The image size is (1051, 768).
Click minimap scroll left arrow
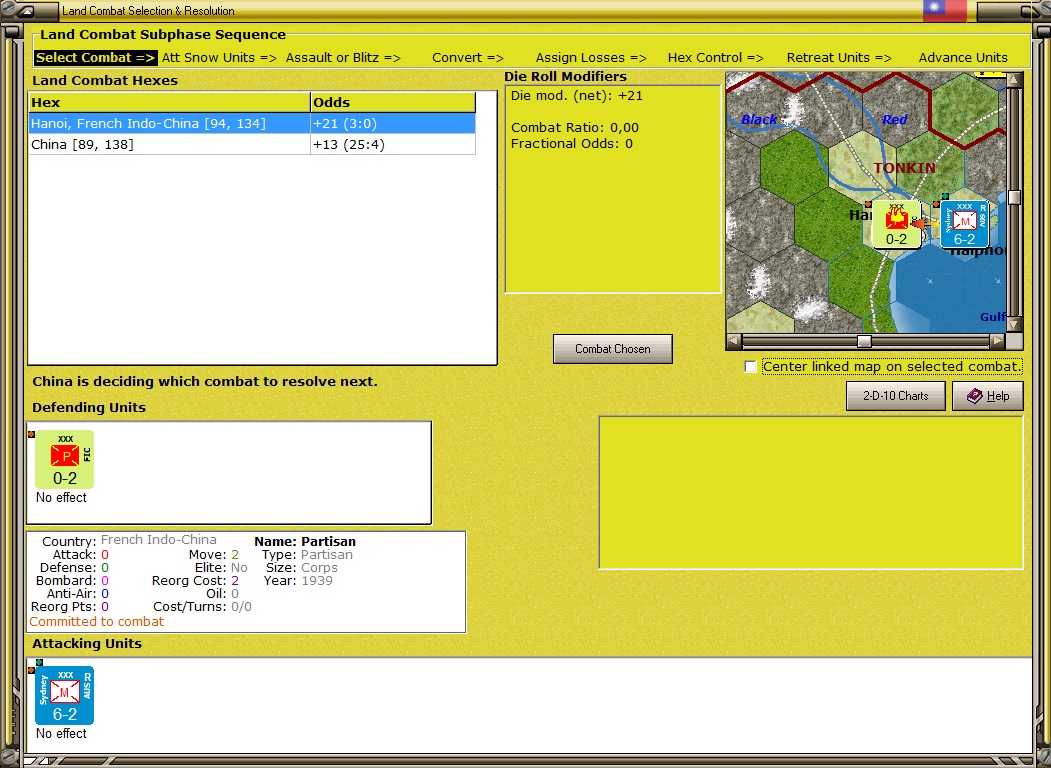tap(734, 341)
